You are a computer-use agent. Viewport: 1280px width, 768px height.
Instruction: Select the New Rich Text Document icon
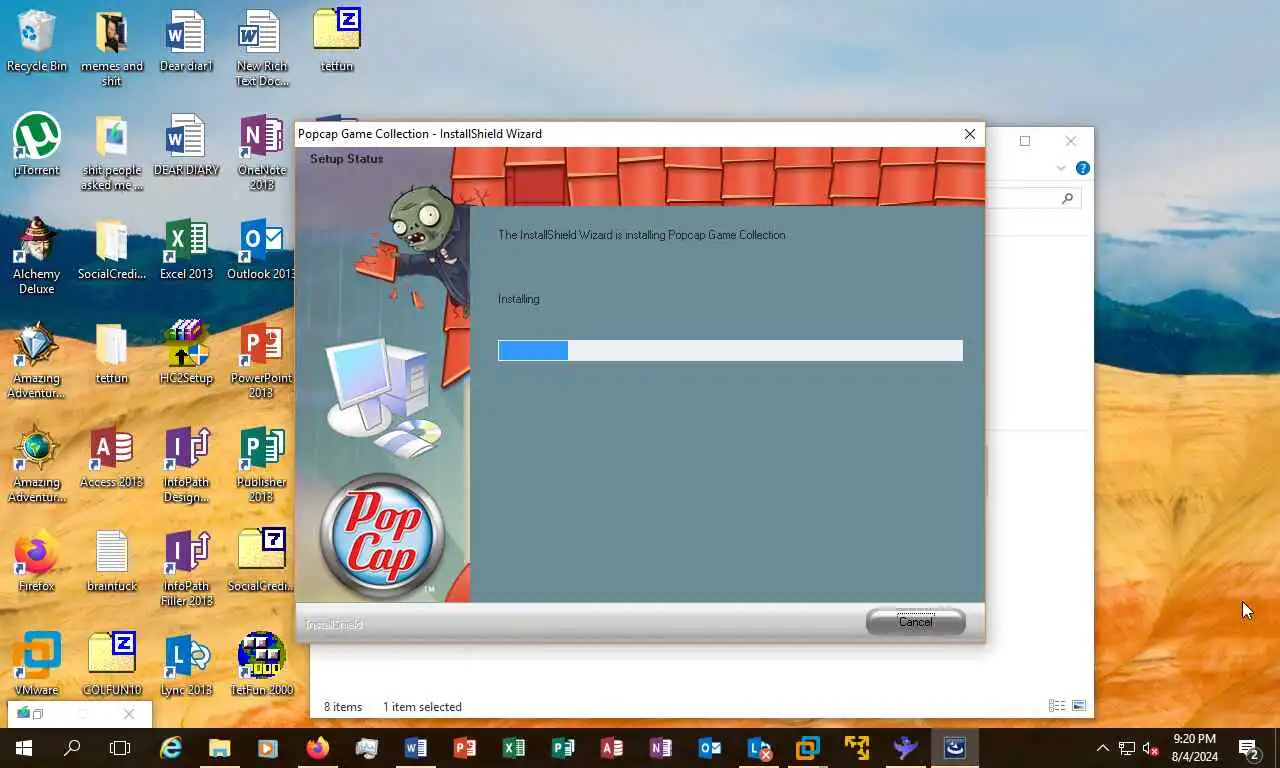pyautogui.click(x=261, y=48)
